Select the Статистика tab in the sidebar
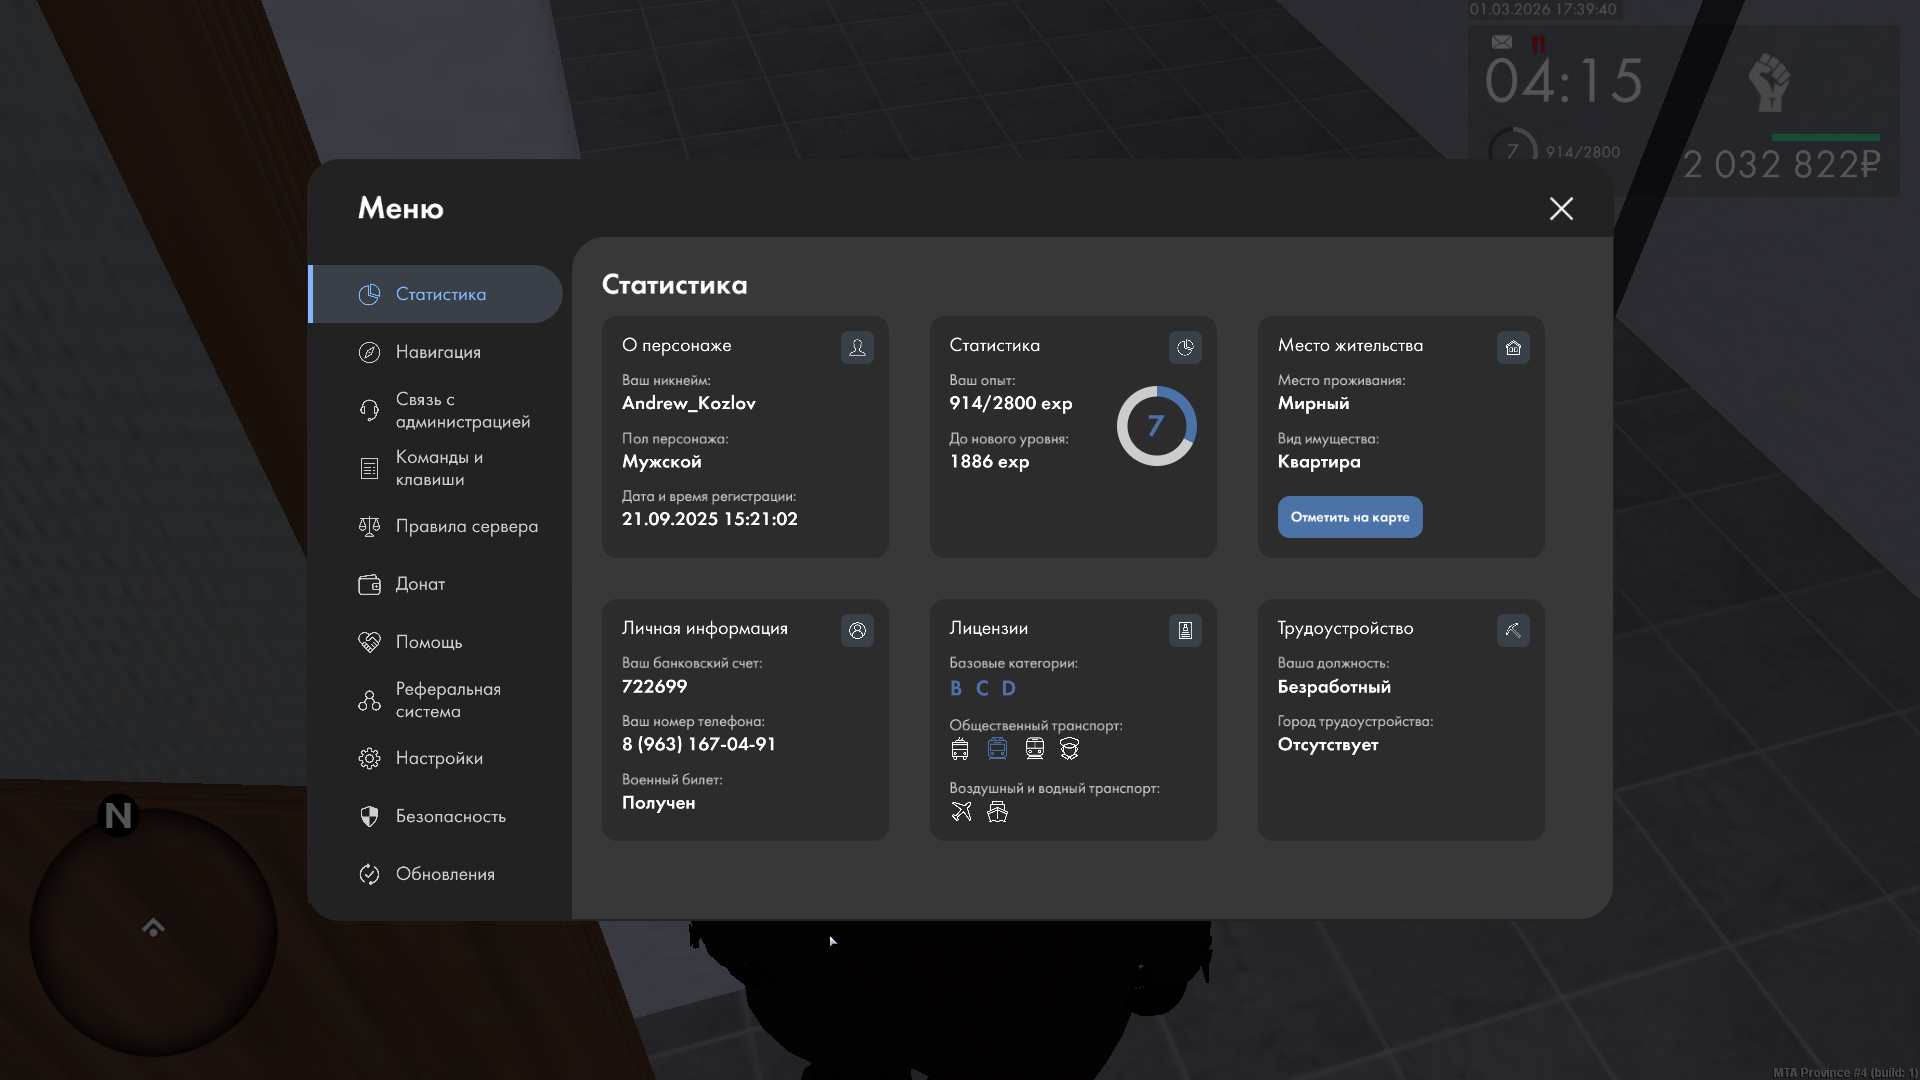 440,294
